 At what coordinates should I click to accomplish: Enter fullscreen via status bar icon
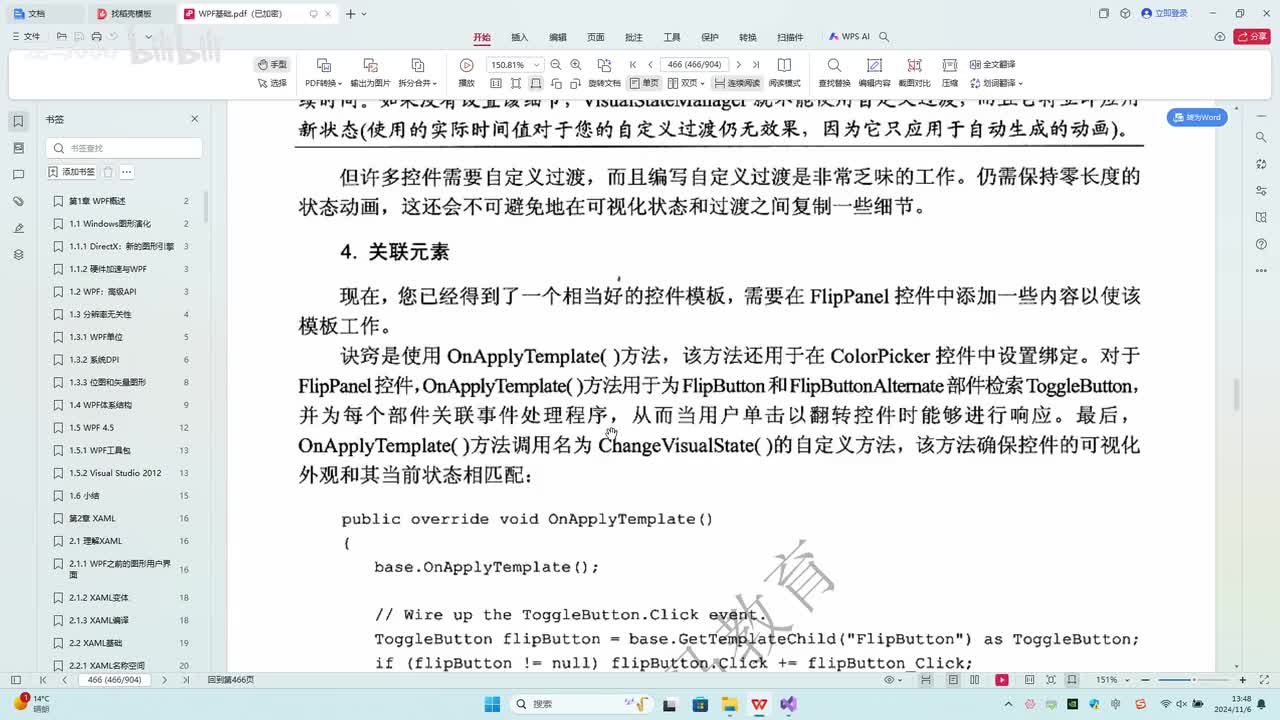click(x=1263, y=680)
